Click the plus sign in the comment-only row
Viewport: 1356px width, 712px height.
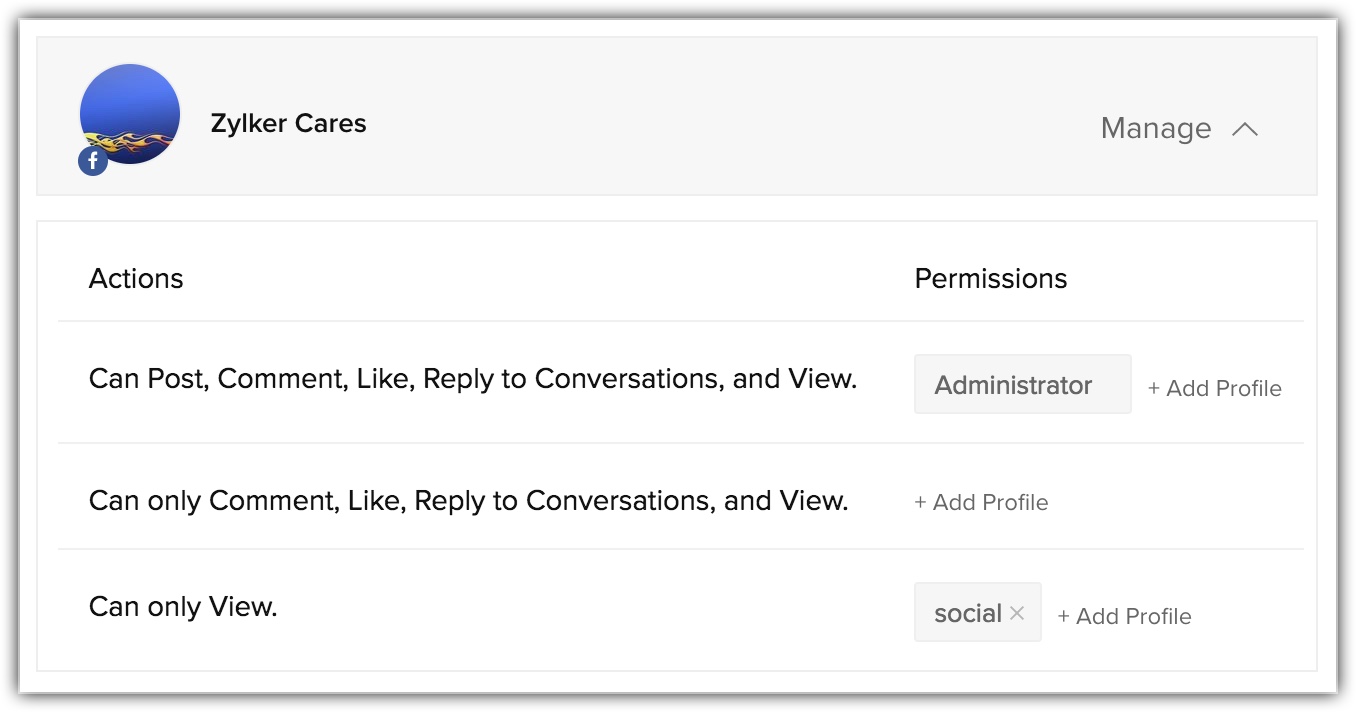(921, 502)
